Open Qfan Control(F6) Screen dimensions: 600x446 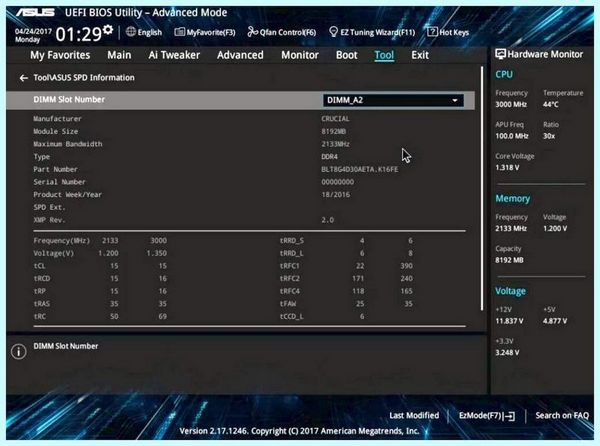click(x=282, y=32)
